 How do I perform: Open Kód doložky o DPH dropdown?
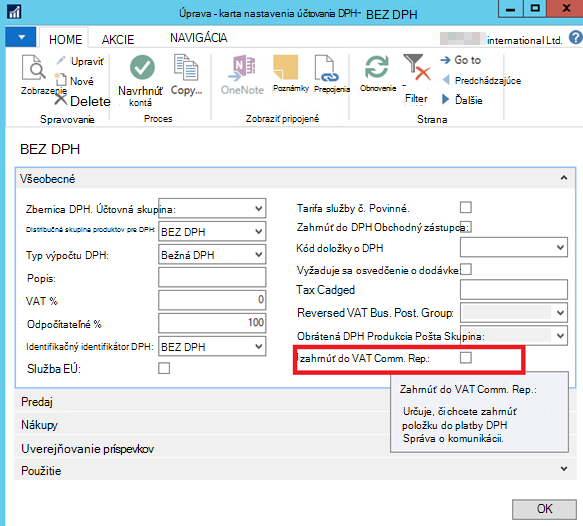click(x=560, y=247)
